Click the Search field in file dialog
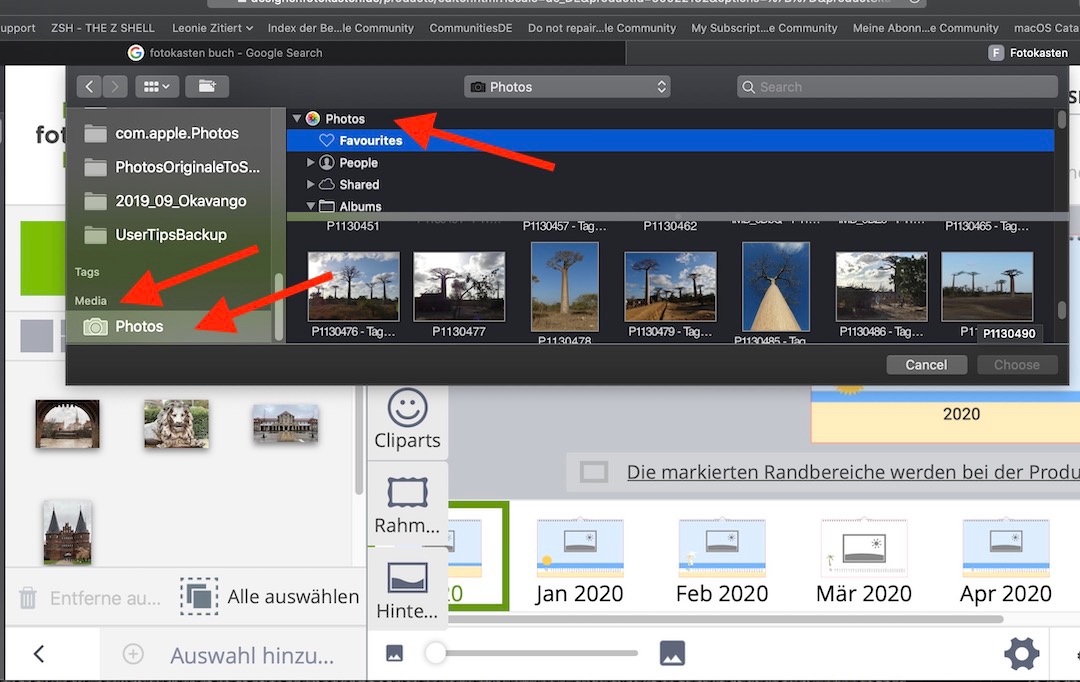 point(897,87)
